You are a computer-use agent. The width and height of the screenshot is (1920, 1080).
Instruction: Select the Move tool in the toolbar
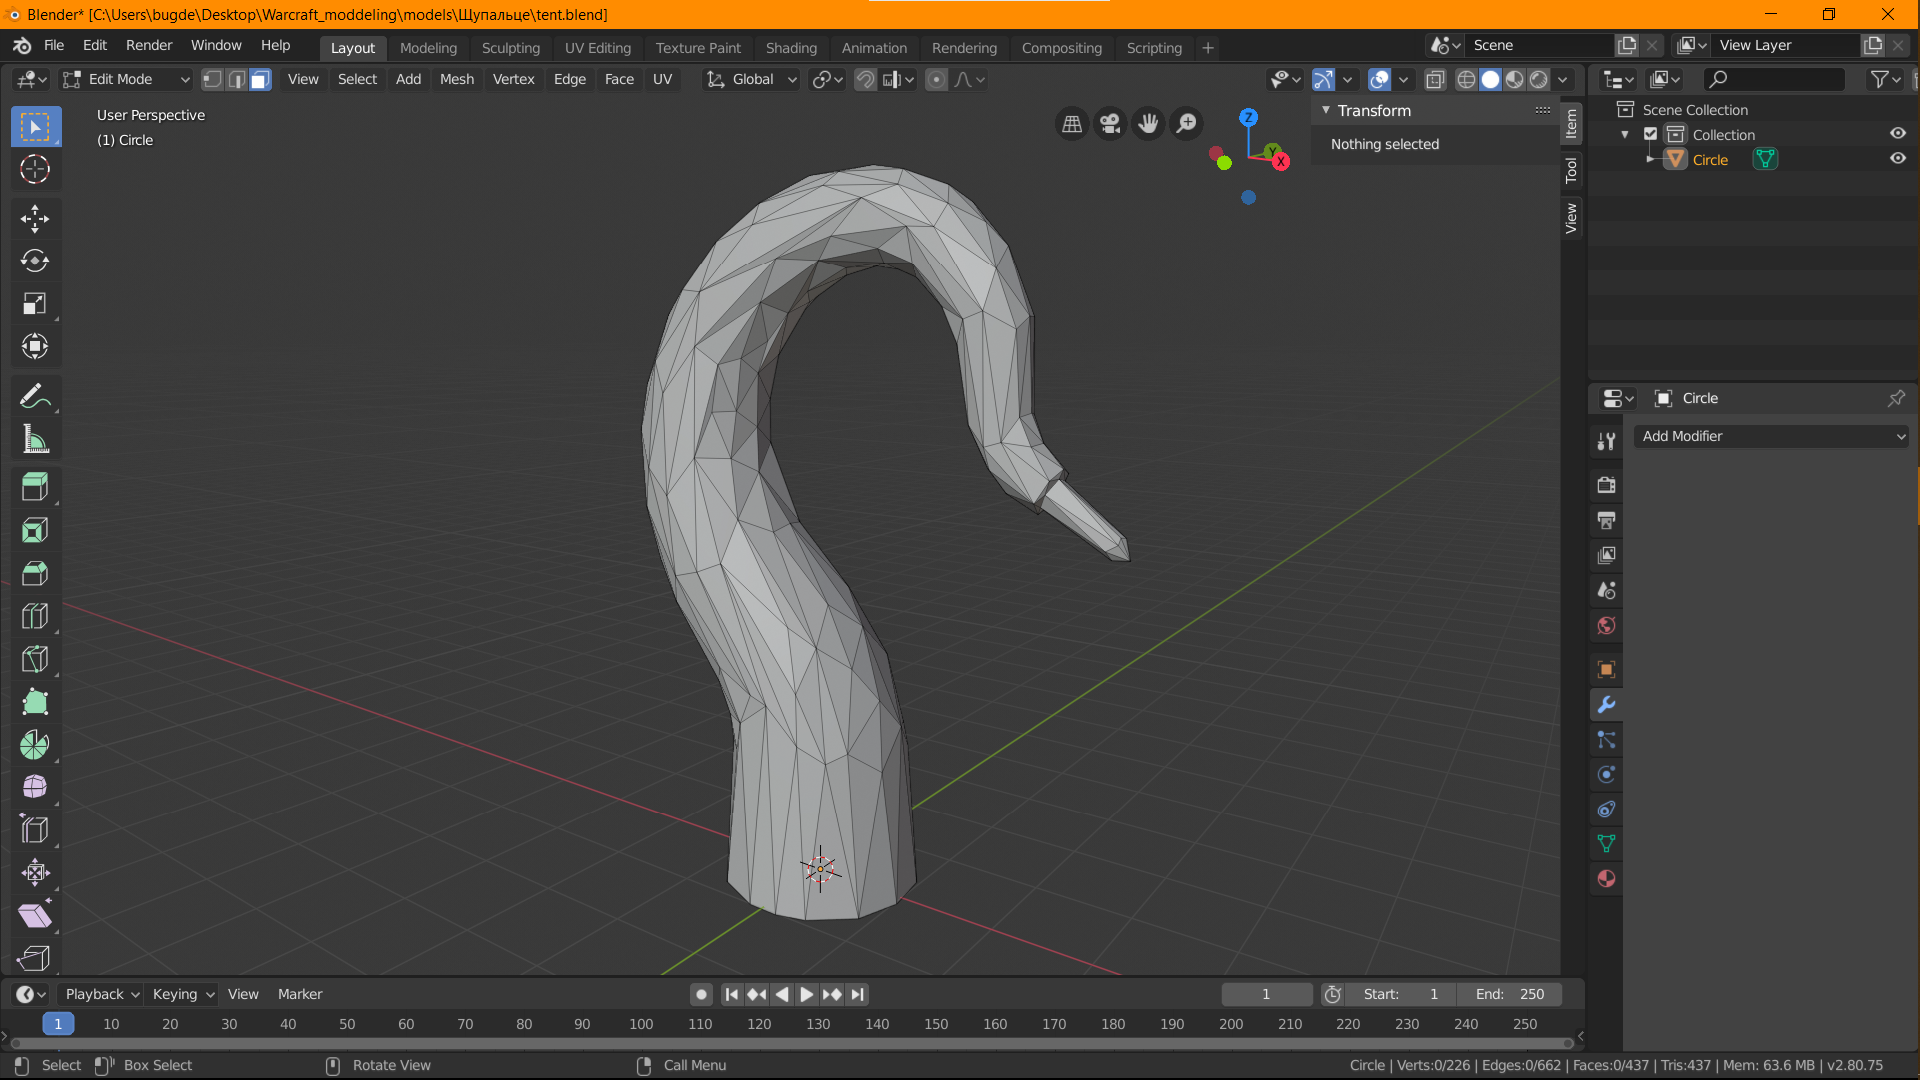coord(35,218)
